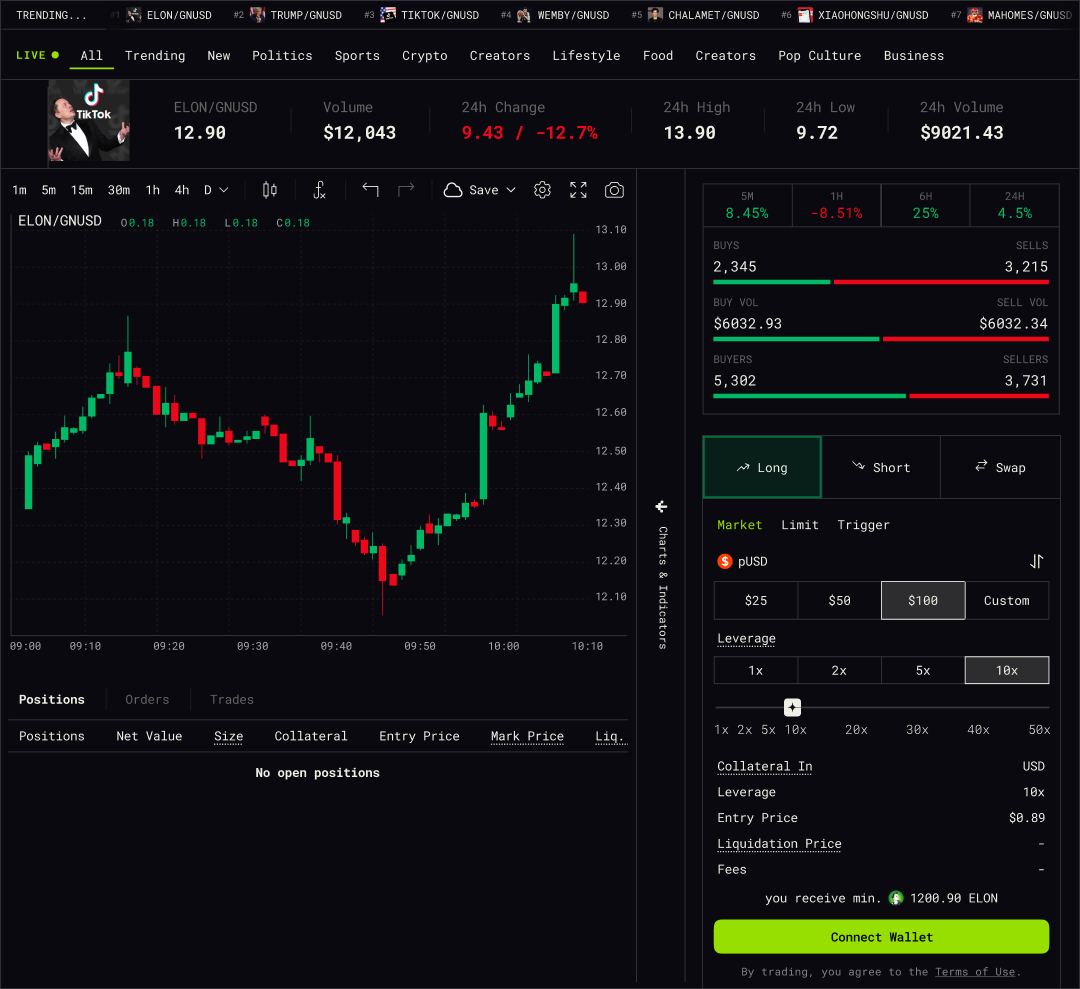1080x989 pixels.
Task: Filter markets by Food category
Action: (x=658, y=56)
